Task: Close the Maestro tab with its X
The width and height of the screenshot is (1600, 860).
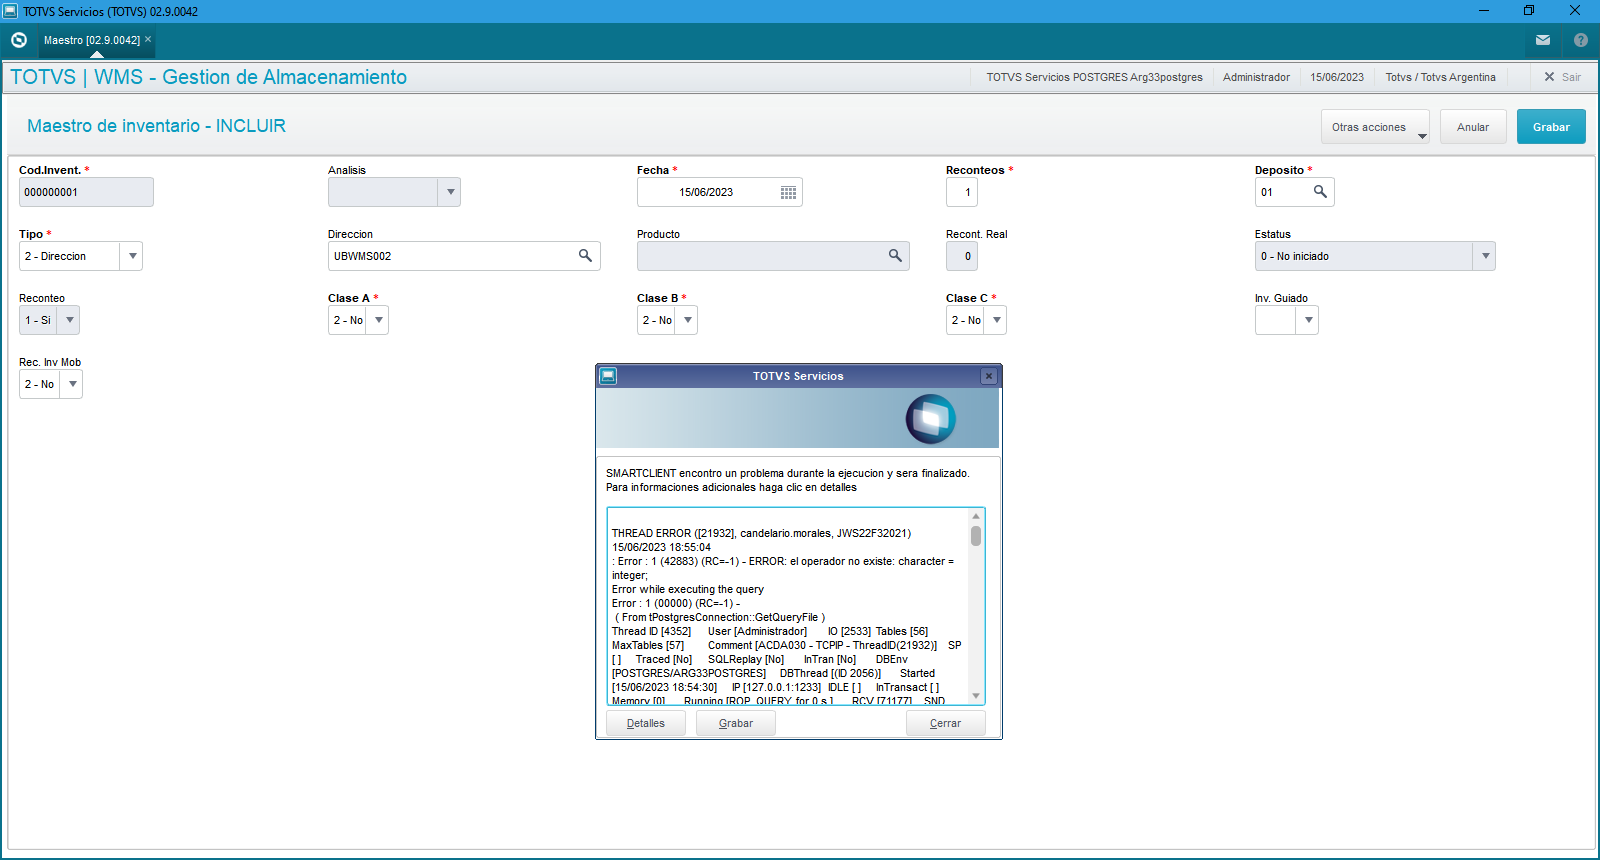Action: pyautogui.click(x=148, y=40)
